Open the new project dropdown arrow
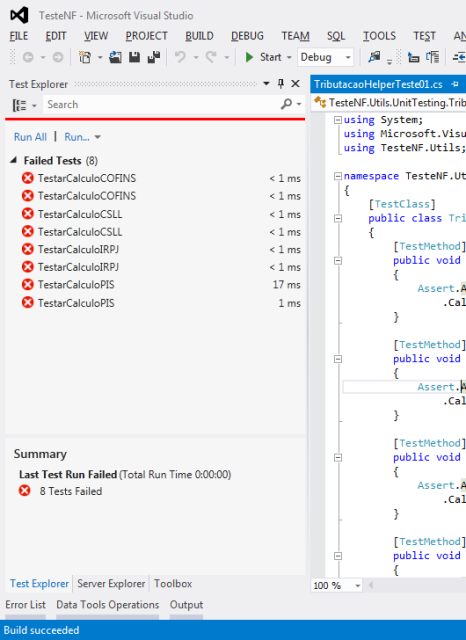466x640 pixels. tap(100, 58)
